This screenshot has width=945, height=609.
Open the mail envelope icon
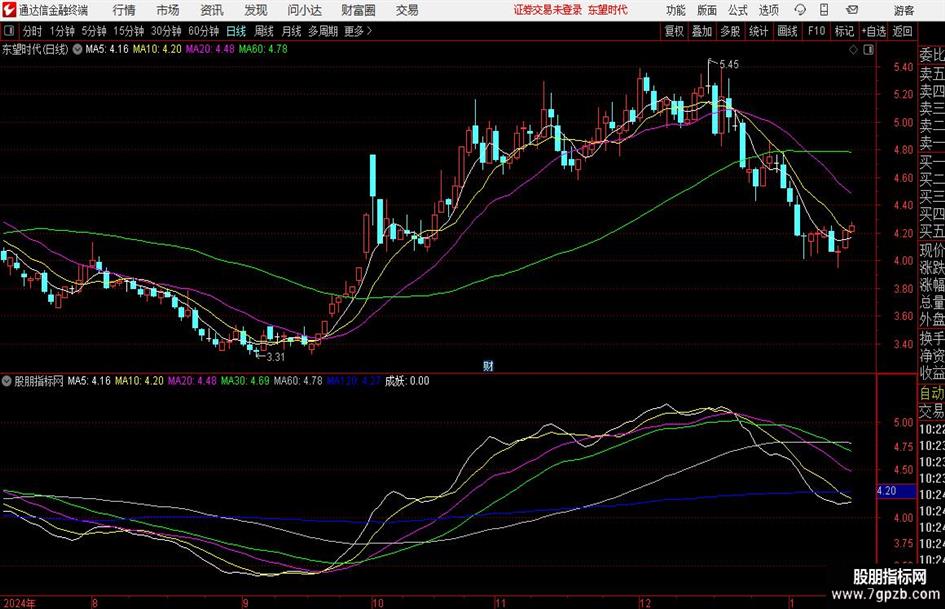tap(852, 10)
